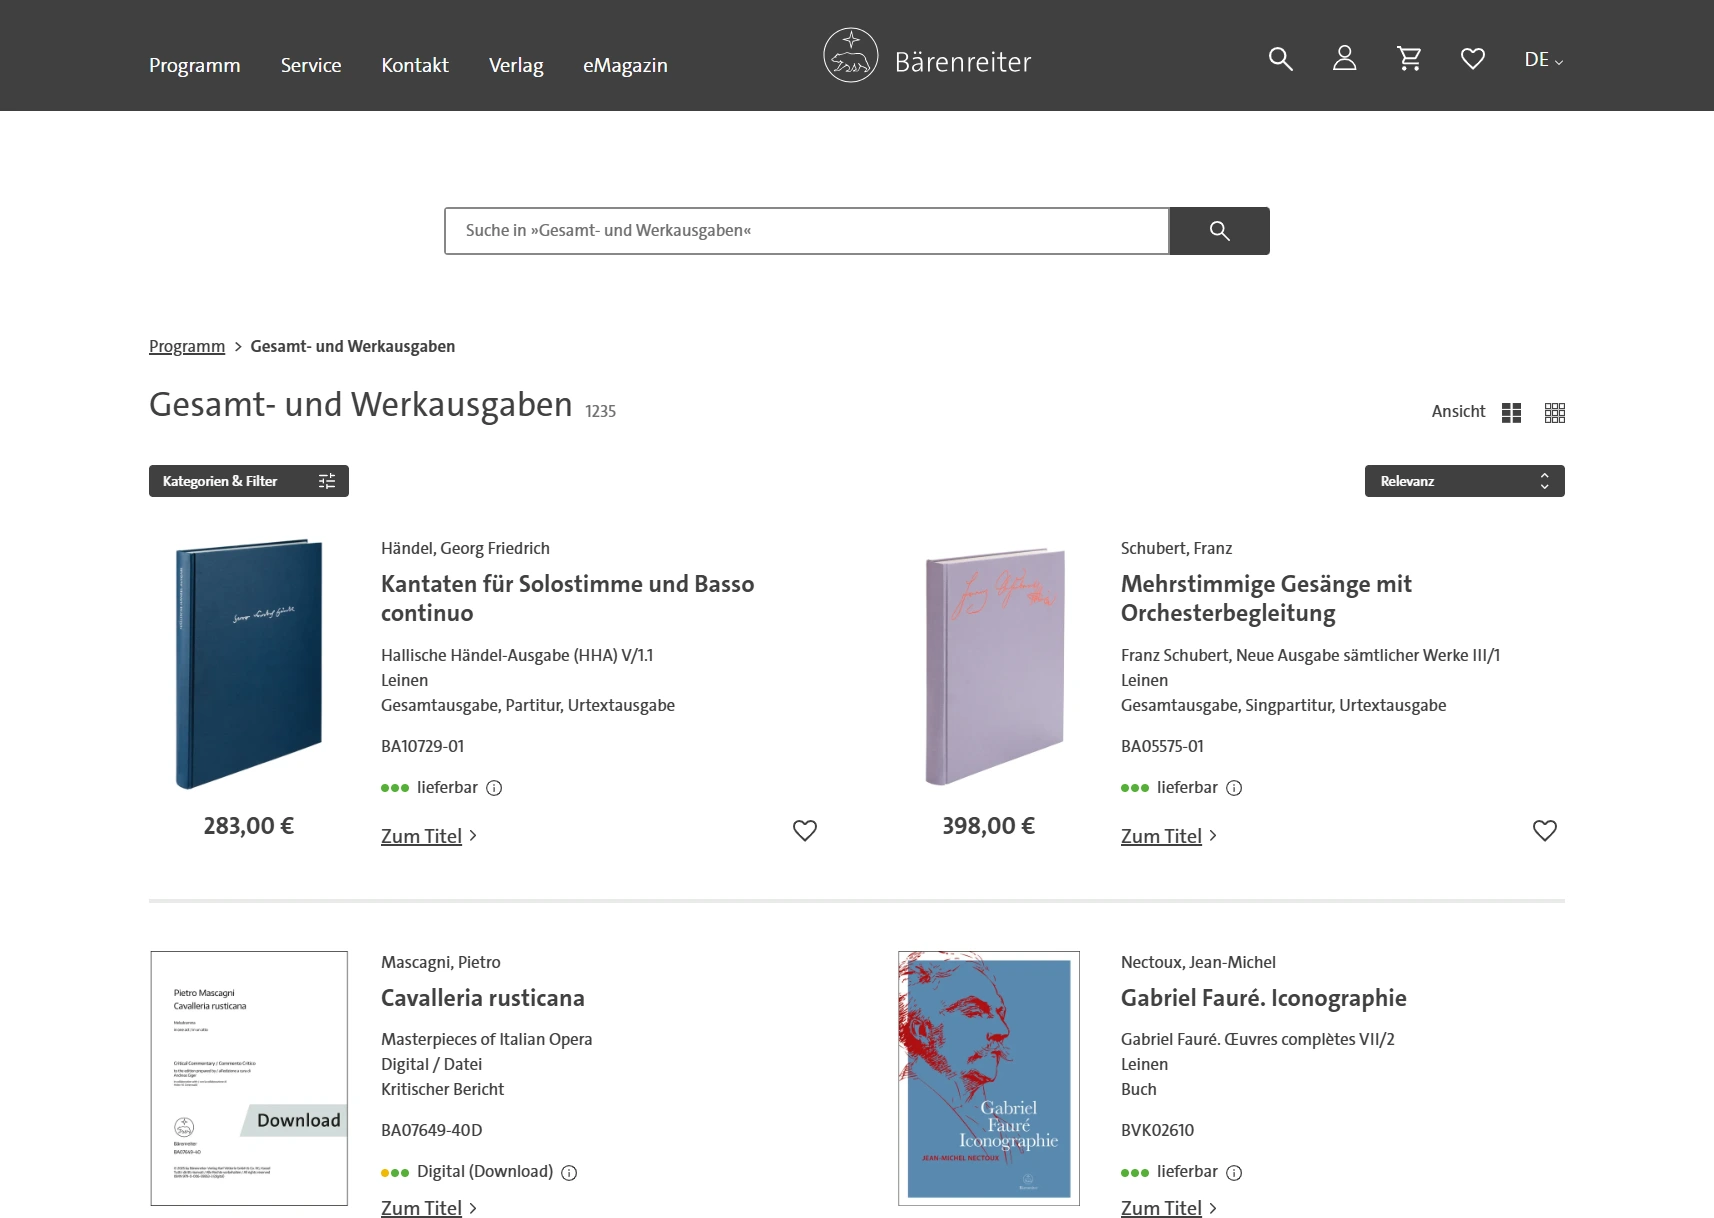Click article number BA10729-01
The image size is (1714, 1218).
[x=422, y=746]
